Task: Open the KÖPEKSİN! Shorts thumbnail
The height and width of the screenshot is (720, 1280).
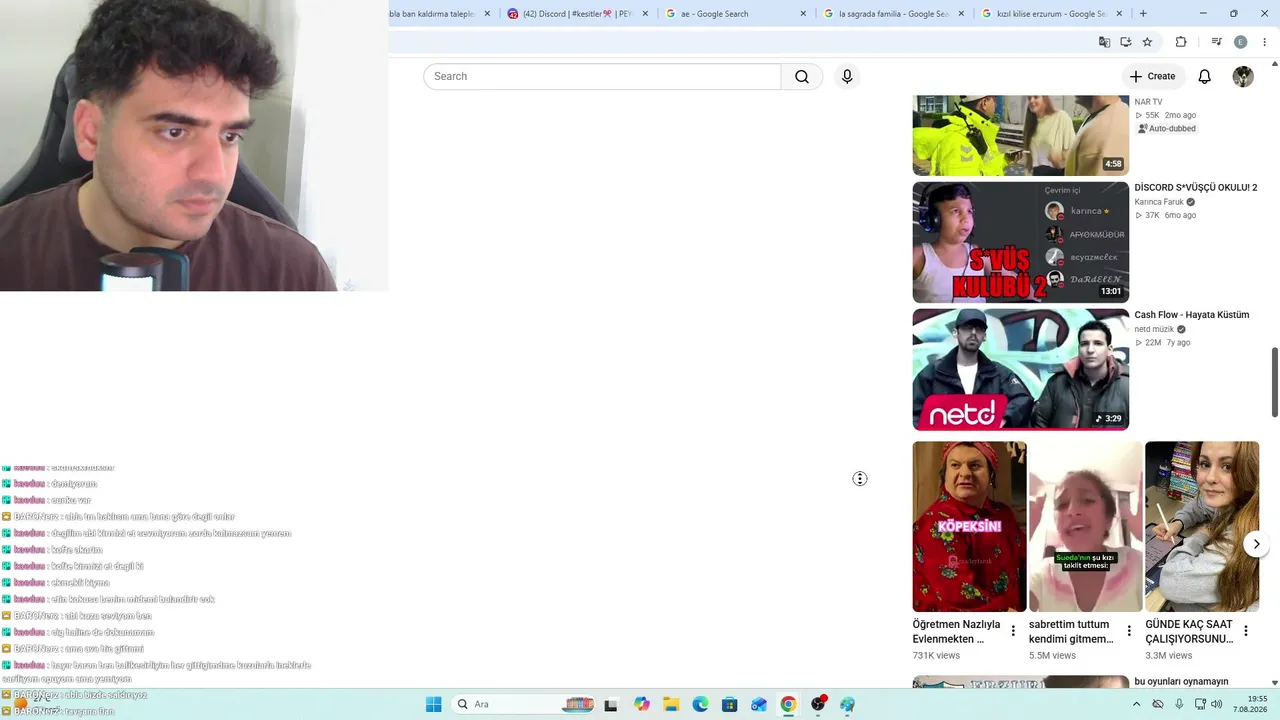Action: click(969, 527)
